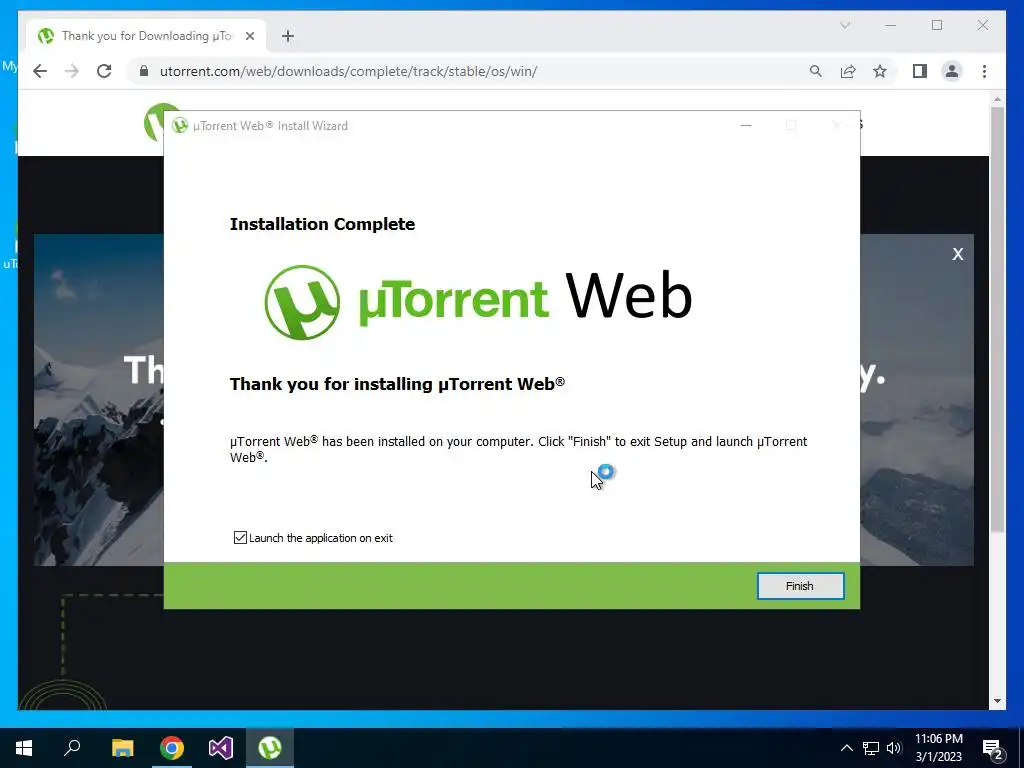The image size is (1024, 768).
Task: Show hidden tray icons
Action: click(846, 748)
